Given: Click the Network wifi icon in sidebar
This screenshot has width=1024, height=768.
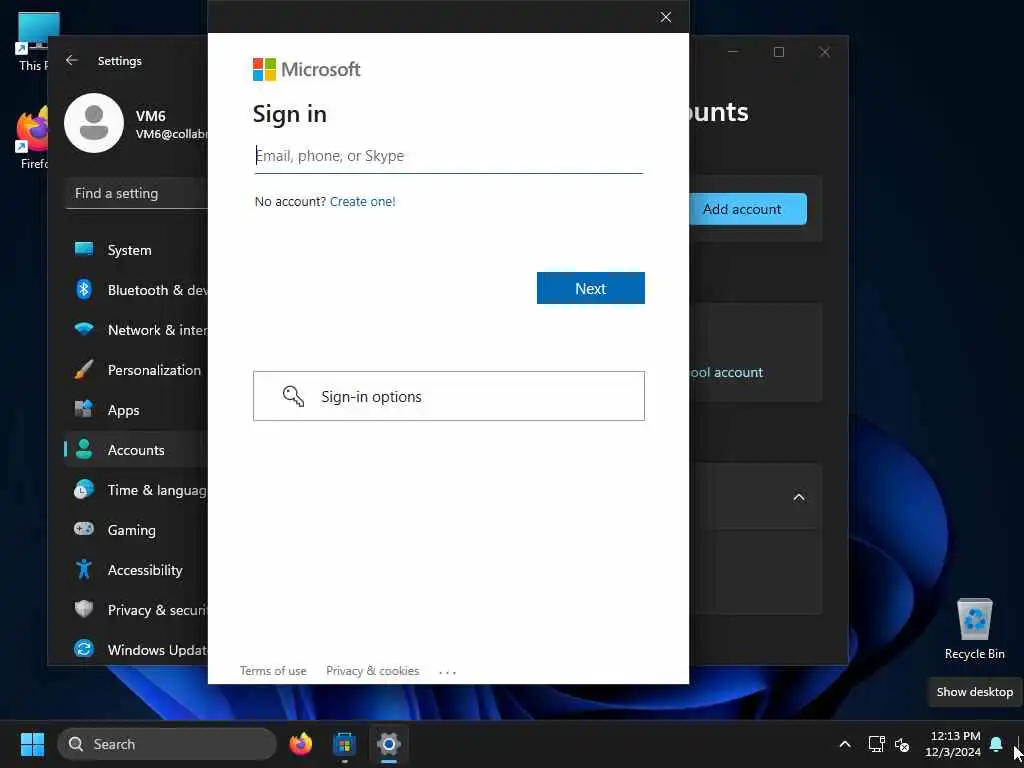Looking at the screenshot, I should click(84, 329).
